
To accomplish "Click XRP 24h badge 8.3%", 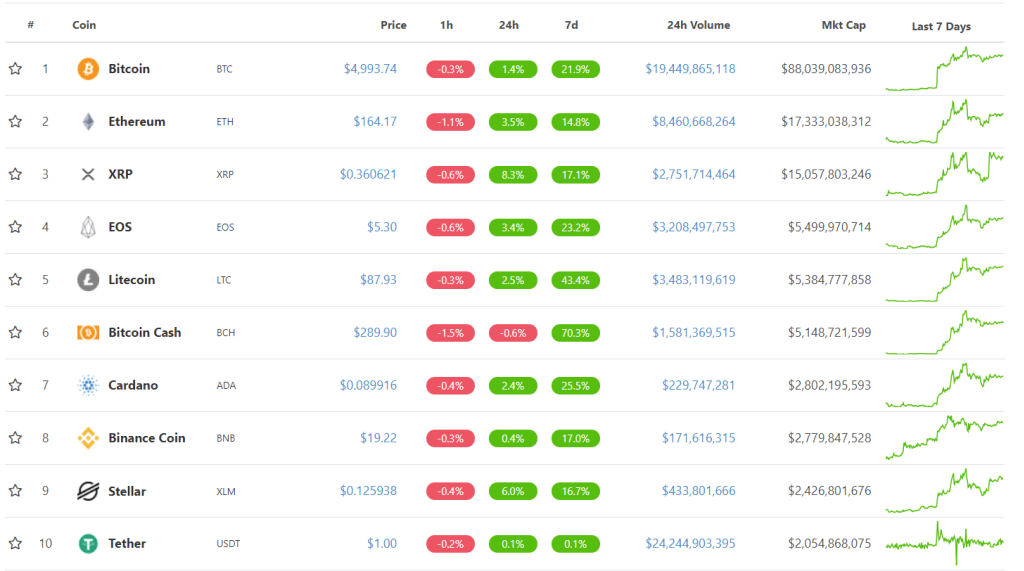I will click(x=513, y=175).
